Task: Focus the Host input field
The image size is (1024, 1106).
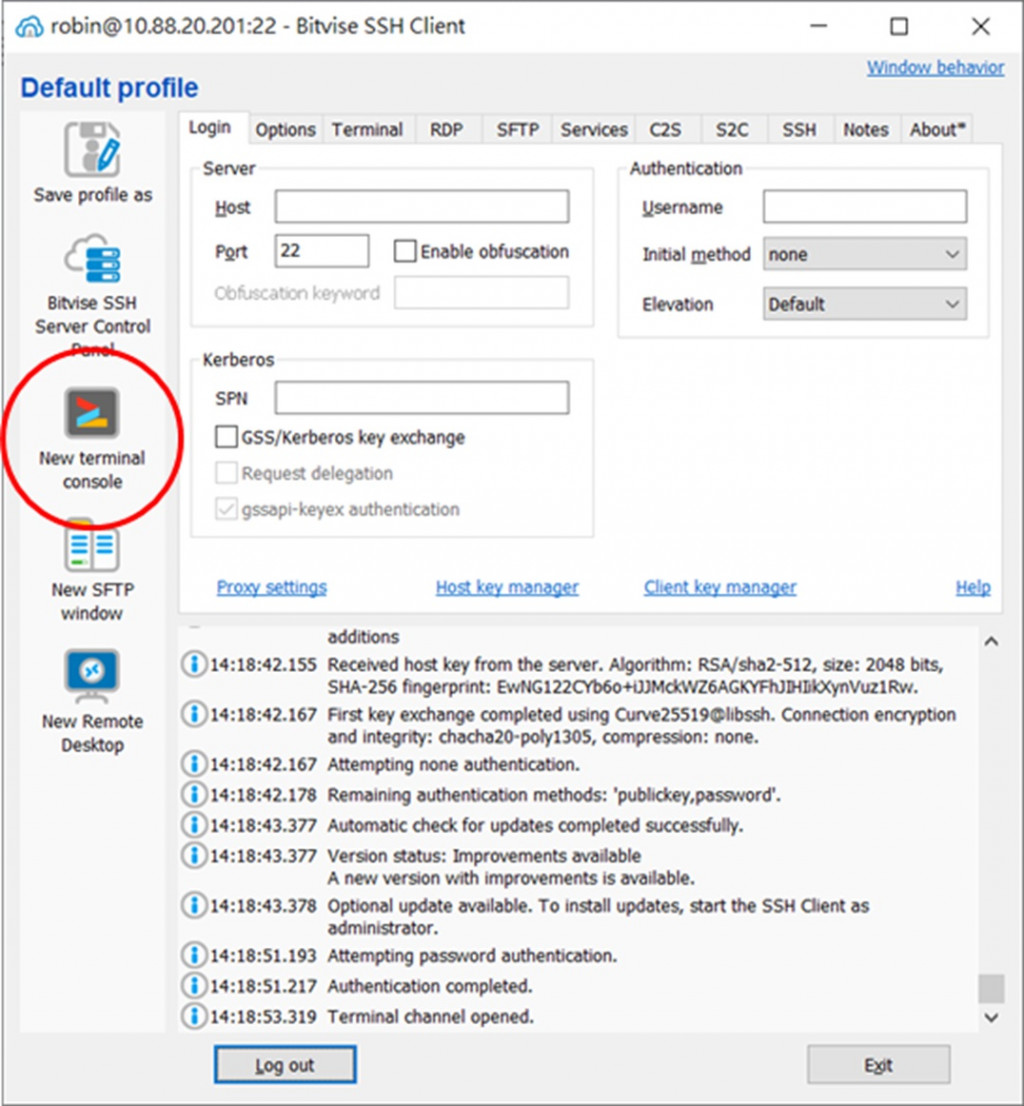Action: (422, 207)
